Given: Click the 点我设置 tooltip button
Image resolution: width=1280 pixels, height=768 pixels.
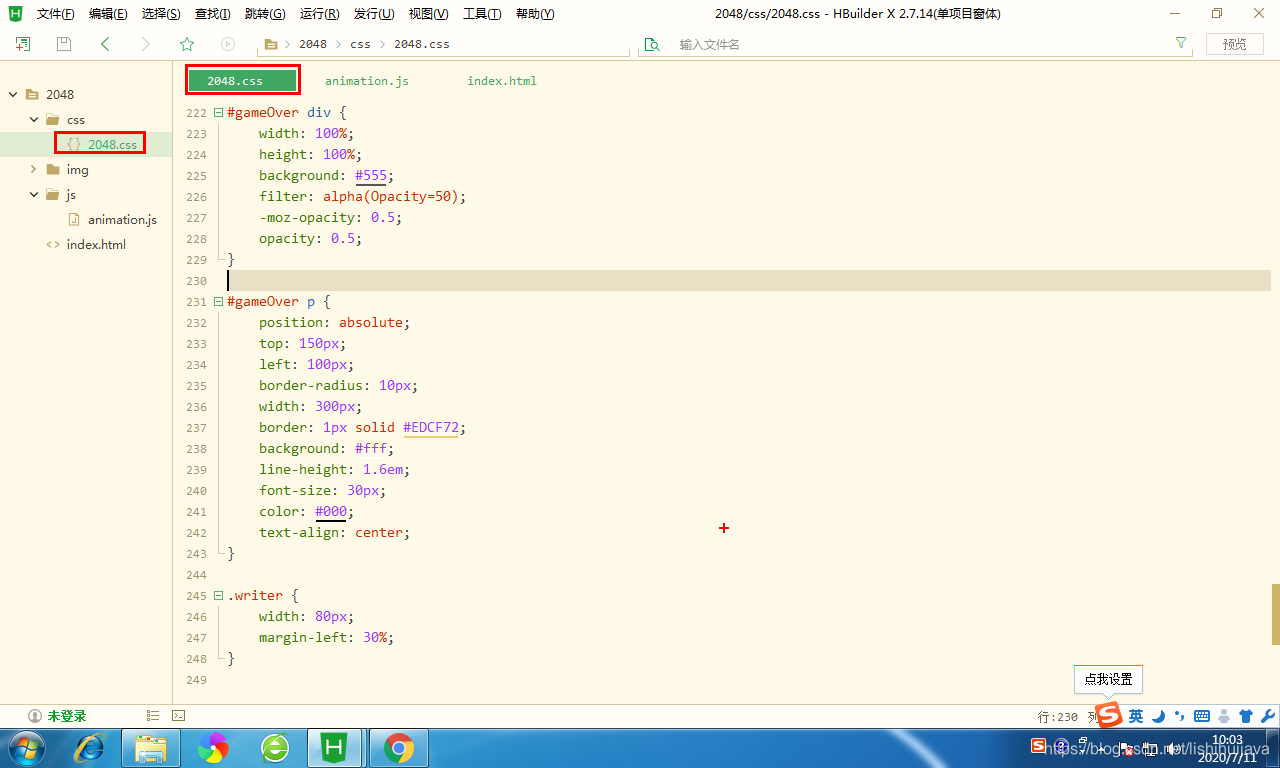Looking at the screenshot, I should 1108,679.
